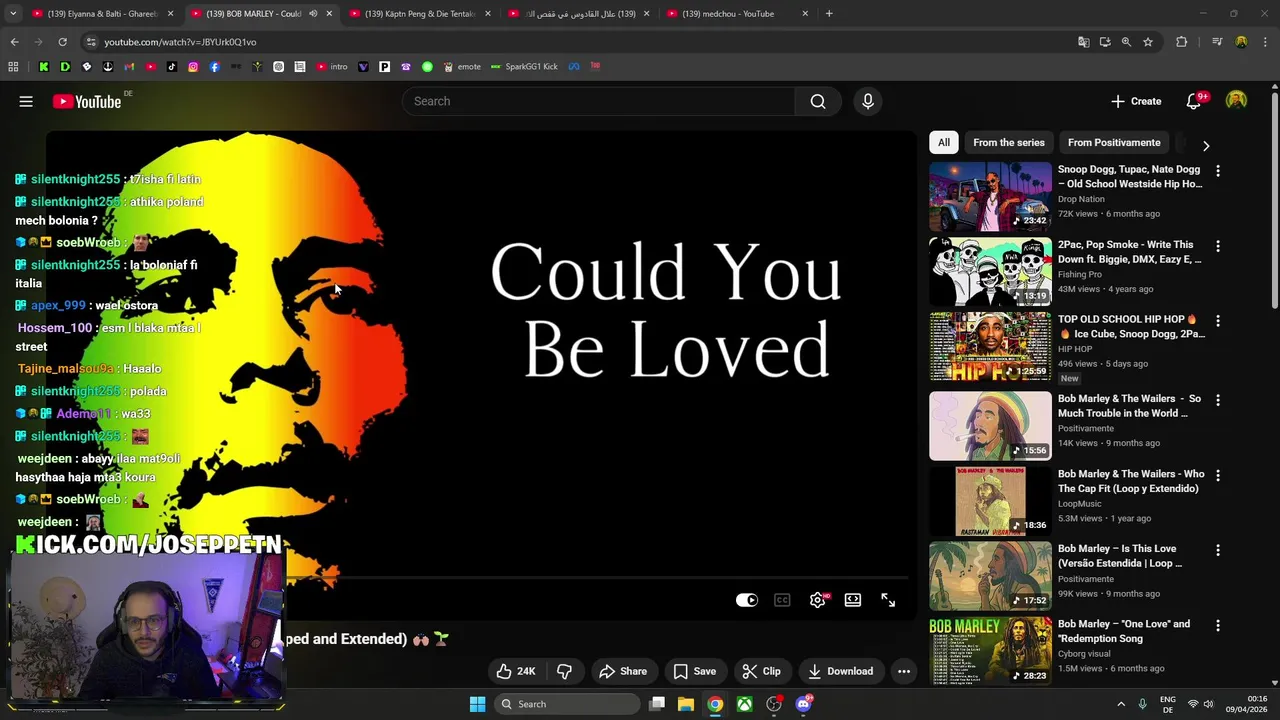Show hidden system tray icons chevron
1280x720 pixels.
(x=1120, y=704)
